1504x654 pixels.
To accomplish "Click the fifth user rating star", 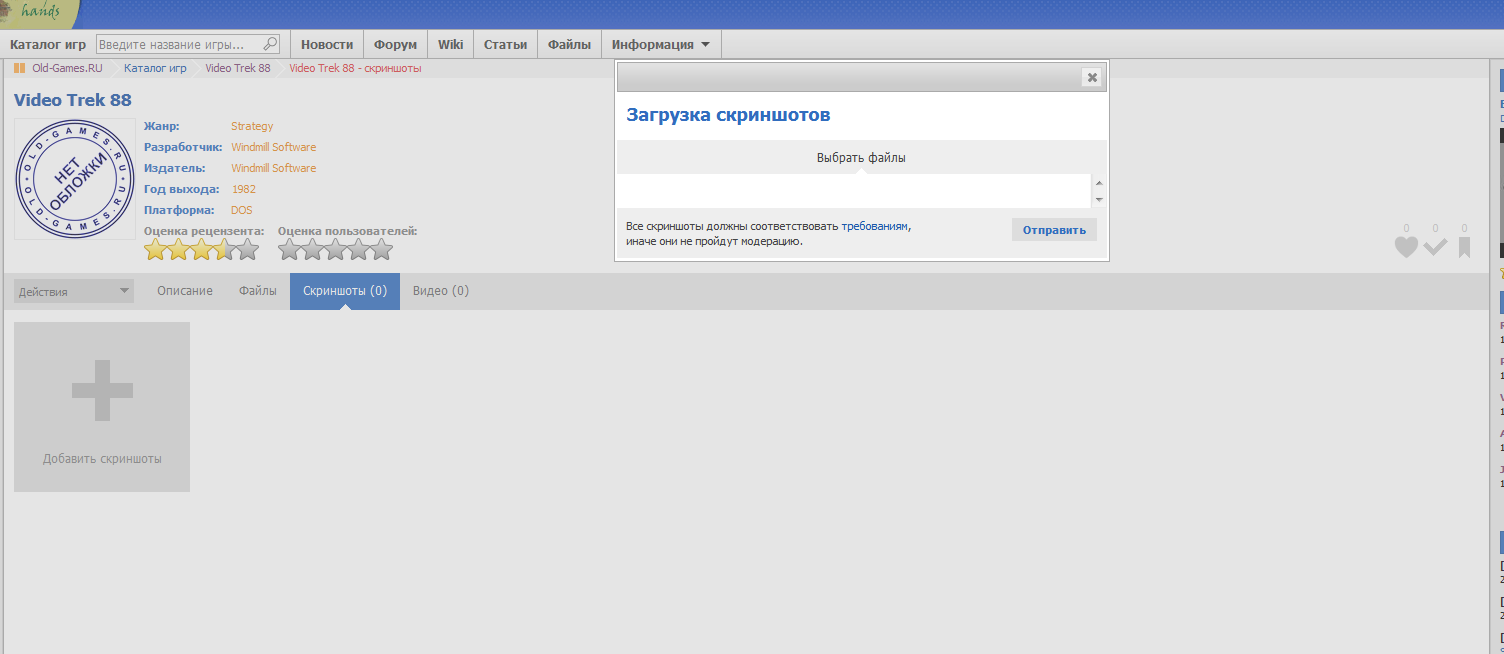I will 381,250.
